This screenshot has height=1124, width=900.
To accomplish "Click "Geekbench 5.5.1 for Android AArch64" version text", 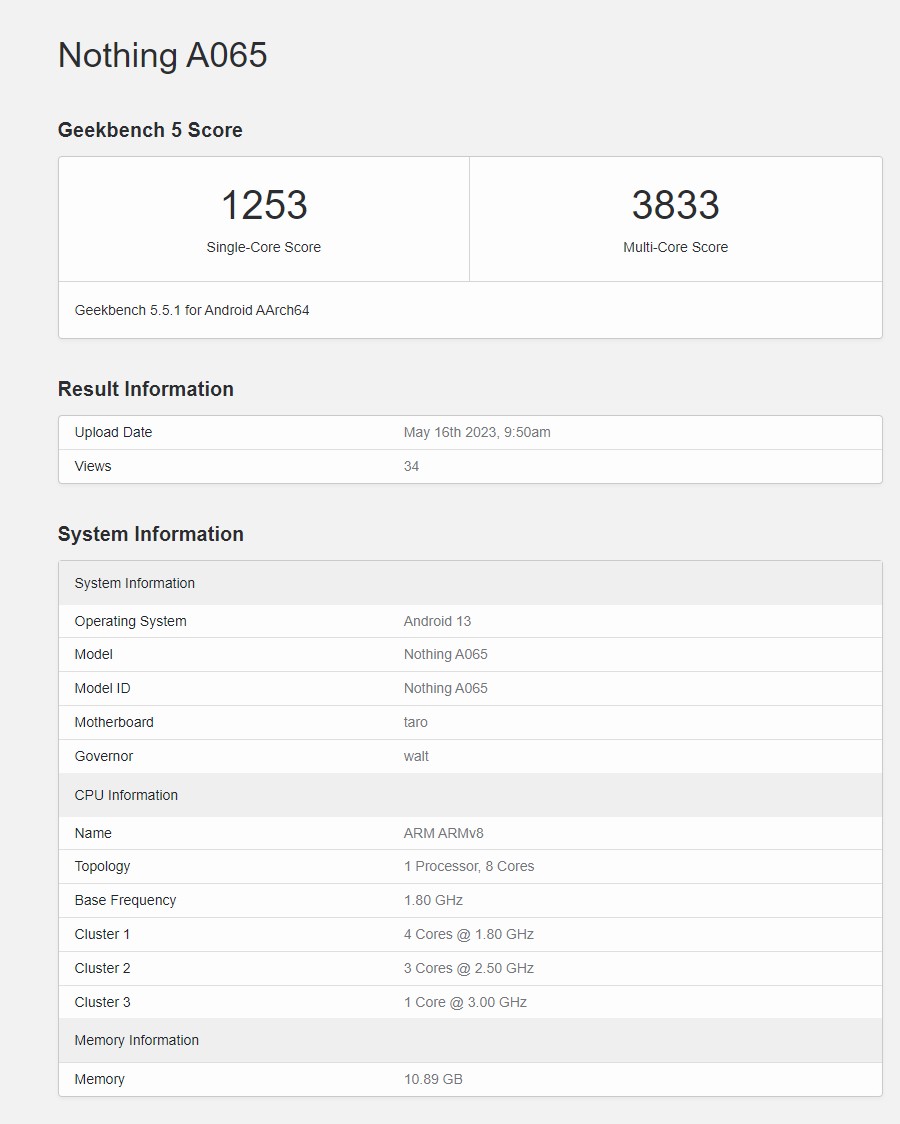I will tap(192, 310).
